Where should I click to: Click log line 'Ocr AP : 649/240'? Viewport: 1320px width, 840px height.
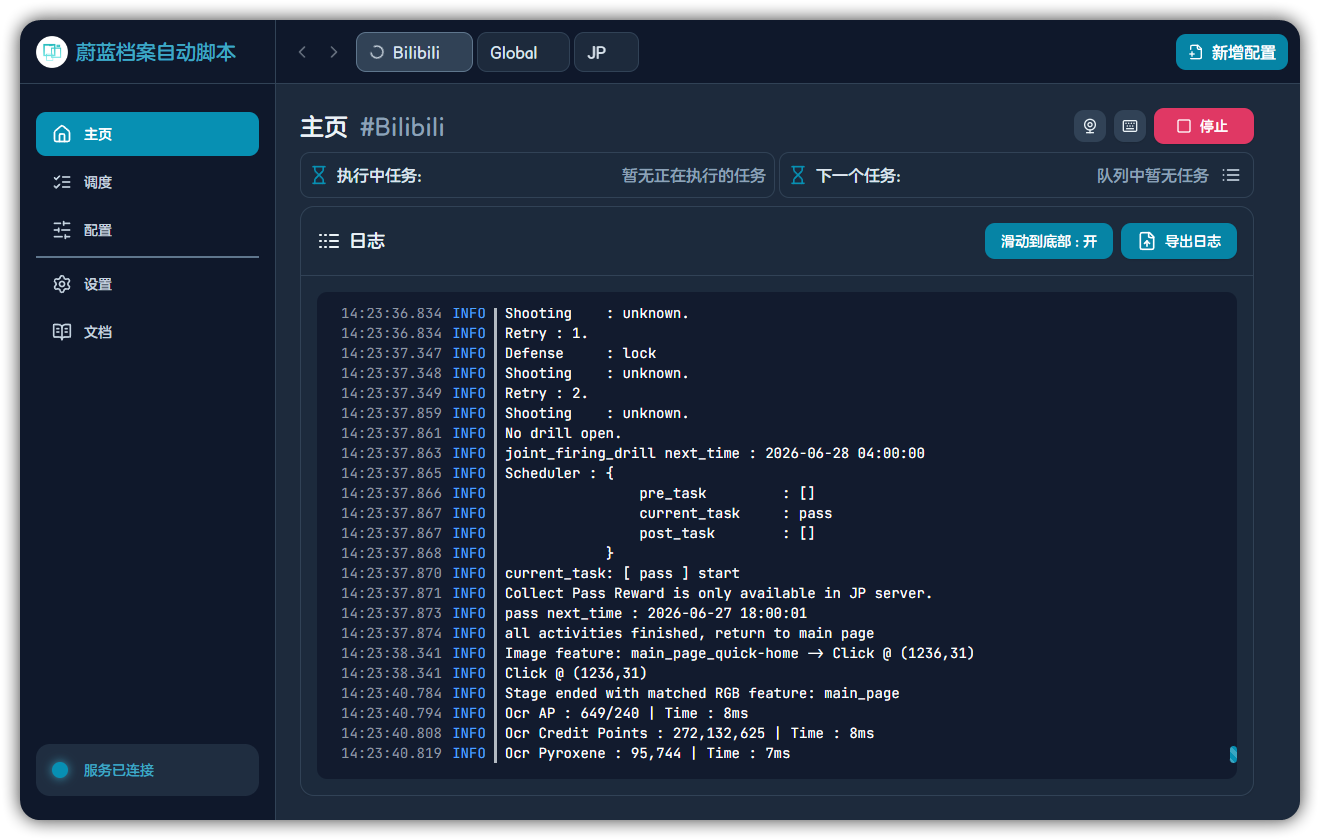coord(626,713)
